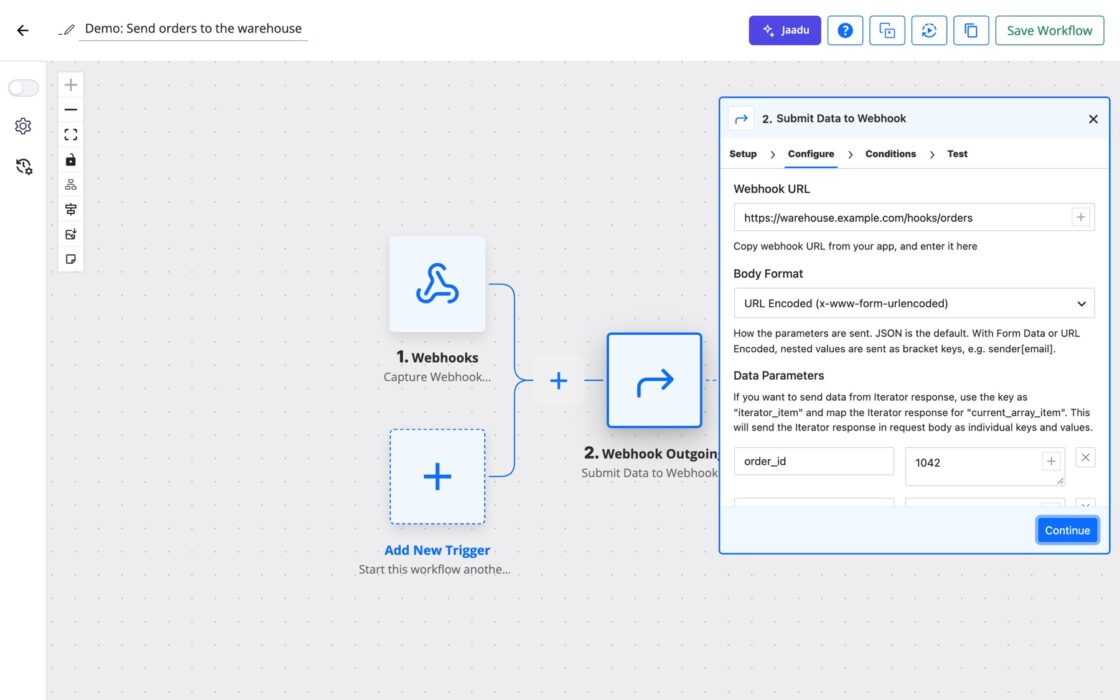Zoom in on the canvas
This screenshot has height=700, width=1120.
point(71,85)
